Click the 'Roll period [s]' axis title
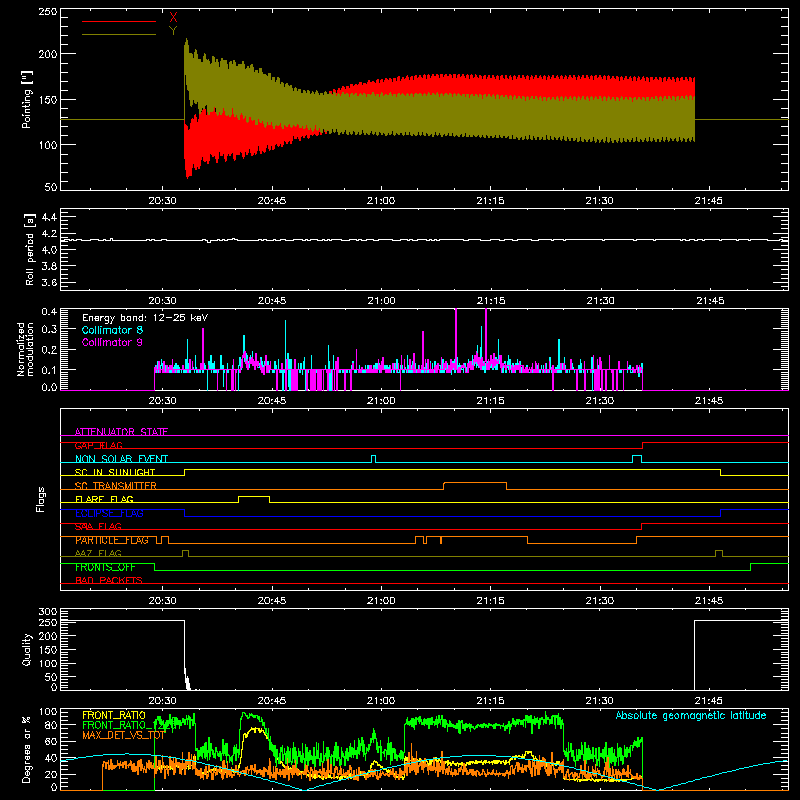The image size is (800, 800). (x=29, y=249)
